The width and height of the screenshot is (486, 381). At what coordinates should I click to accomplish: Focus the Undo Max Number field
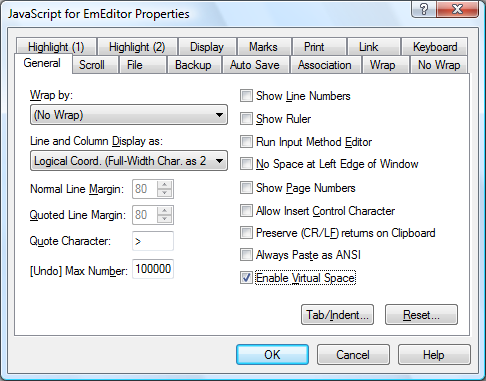153,269
